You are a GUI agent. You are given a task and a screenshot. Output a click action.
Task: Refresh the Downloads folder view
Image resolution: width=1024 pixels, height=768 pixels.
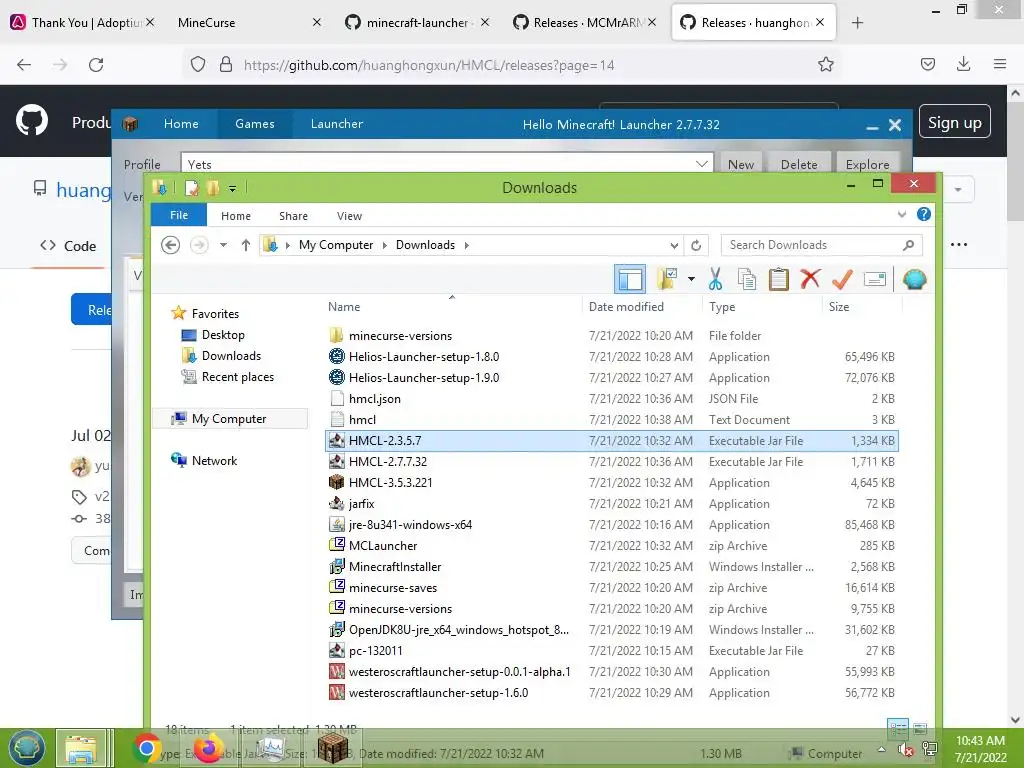coord(696,245)
